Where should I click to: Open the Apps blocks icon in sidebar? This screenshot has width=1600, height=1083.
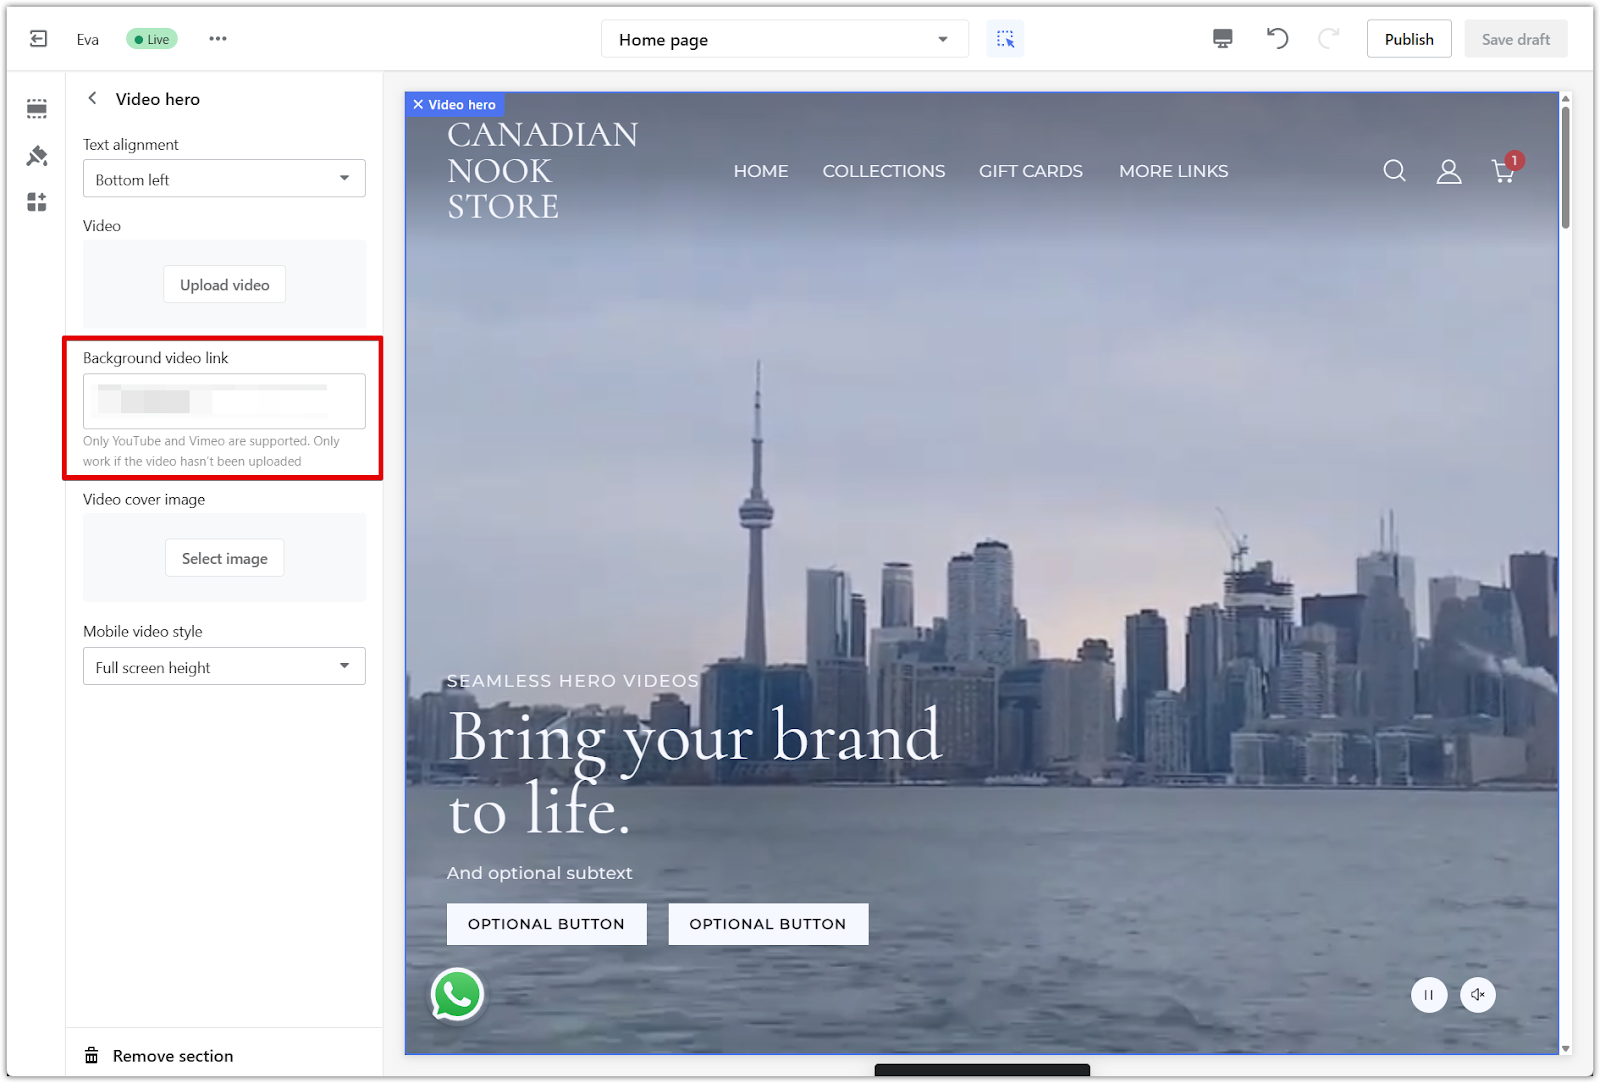pyautogui.click(x=37, y=203)
